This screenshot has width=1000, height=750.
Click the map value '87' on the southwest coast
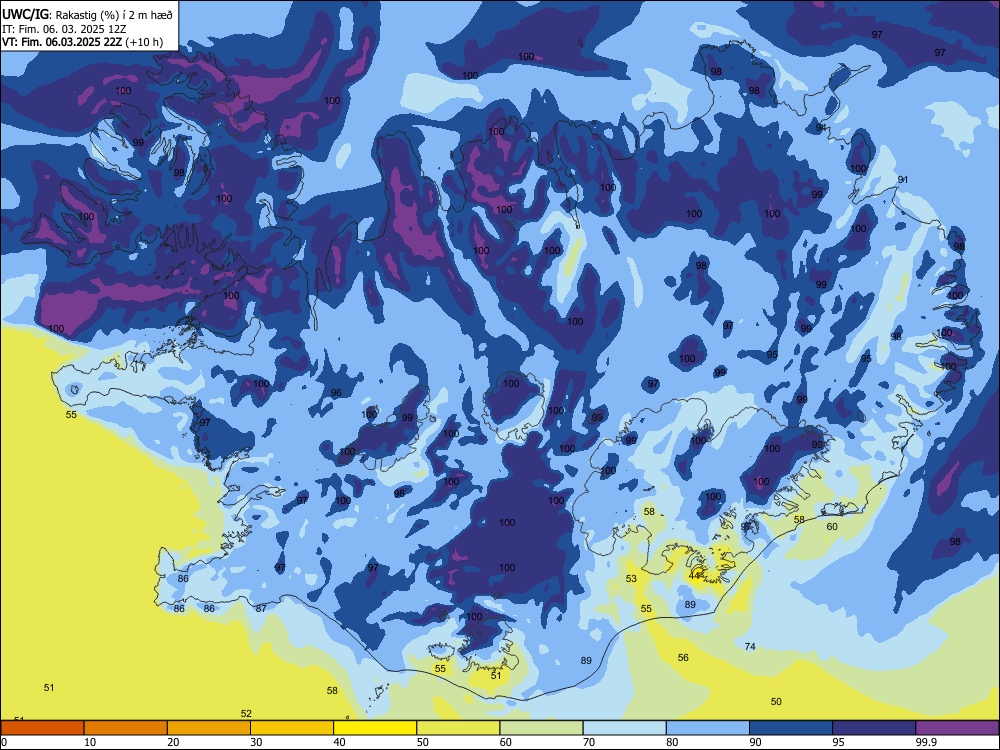tap(261, 608)
